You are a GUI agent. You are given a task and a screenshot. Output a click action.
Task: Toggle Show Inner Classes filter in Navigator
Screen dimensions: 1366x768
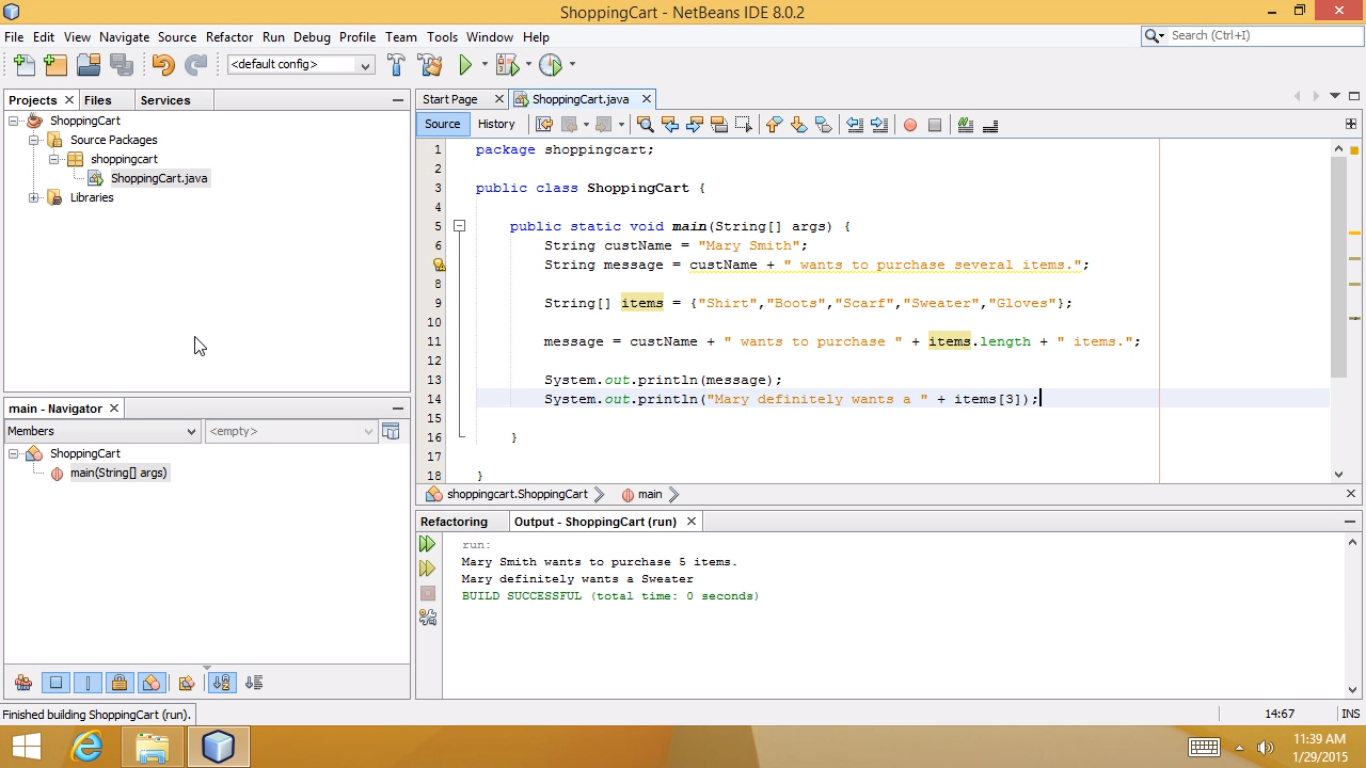tap(152, 683)
